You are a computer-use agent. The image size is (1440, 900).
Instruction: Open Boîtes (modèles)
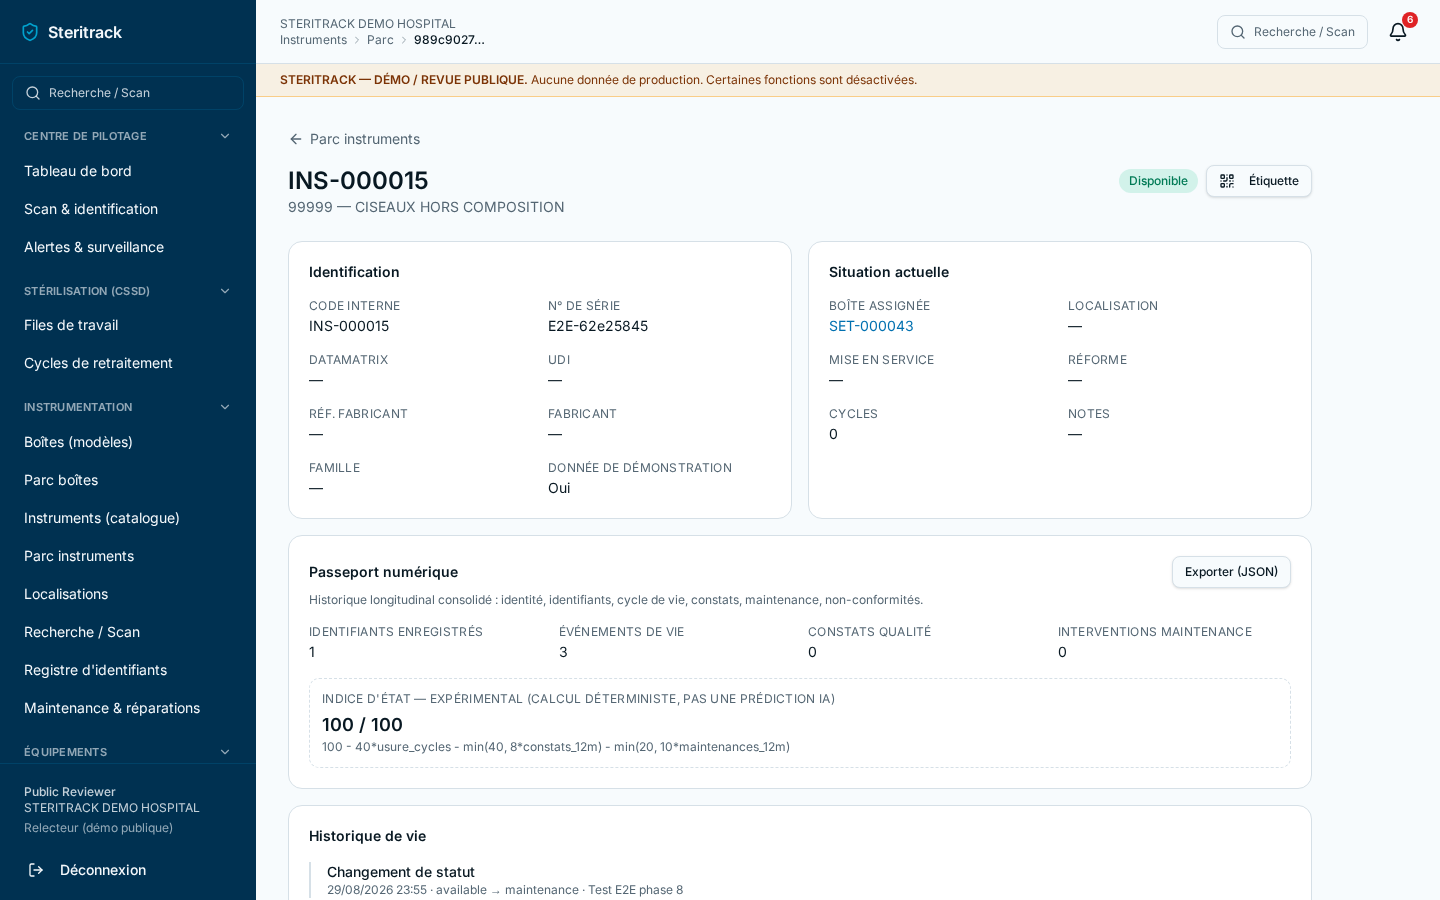[x=128, y=442]
